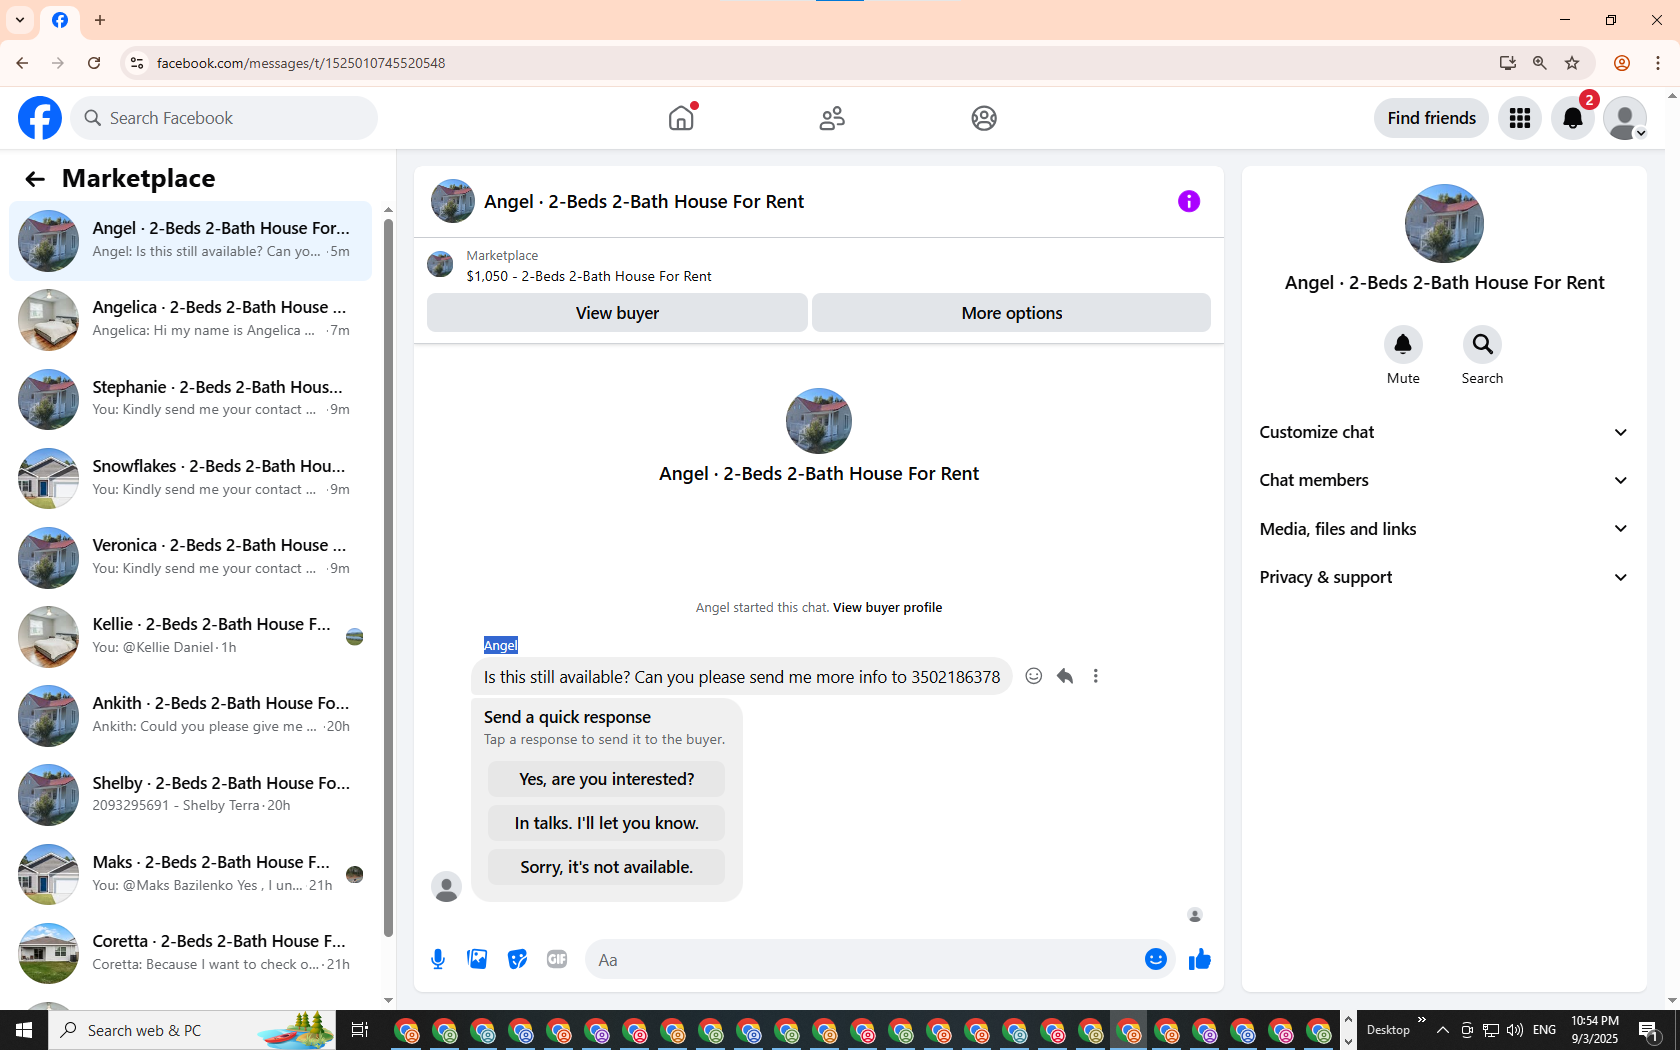Open Snowflakes conversation in the list

[x=190, y=478]
